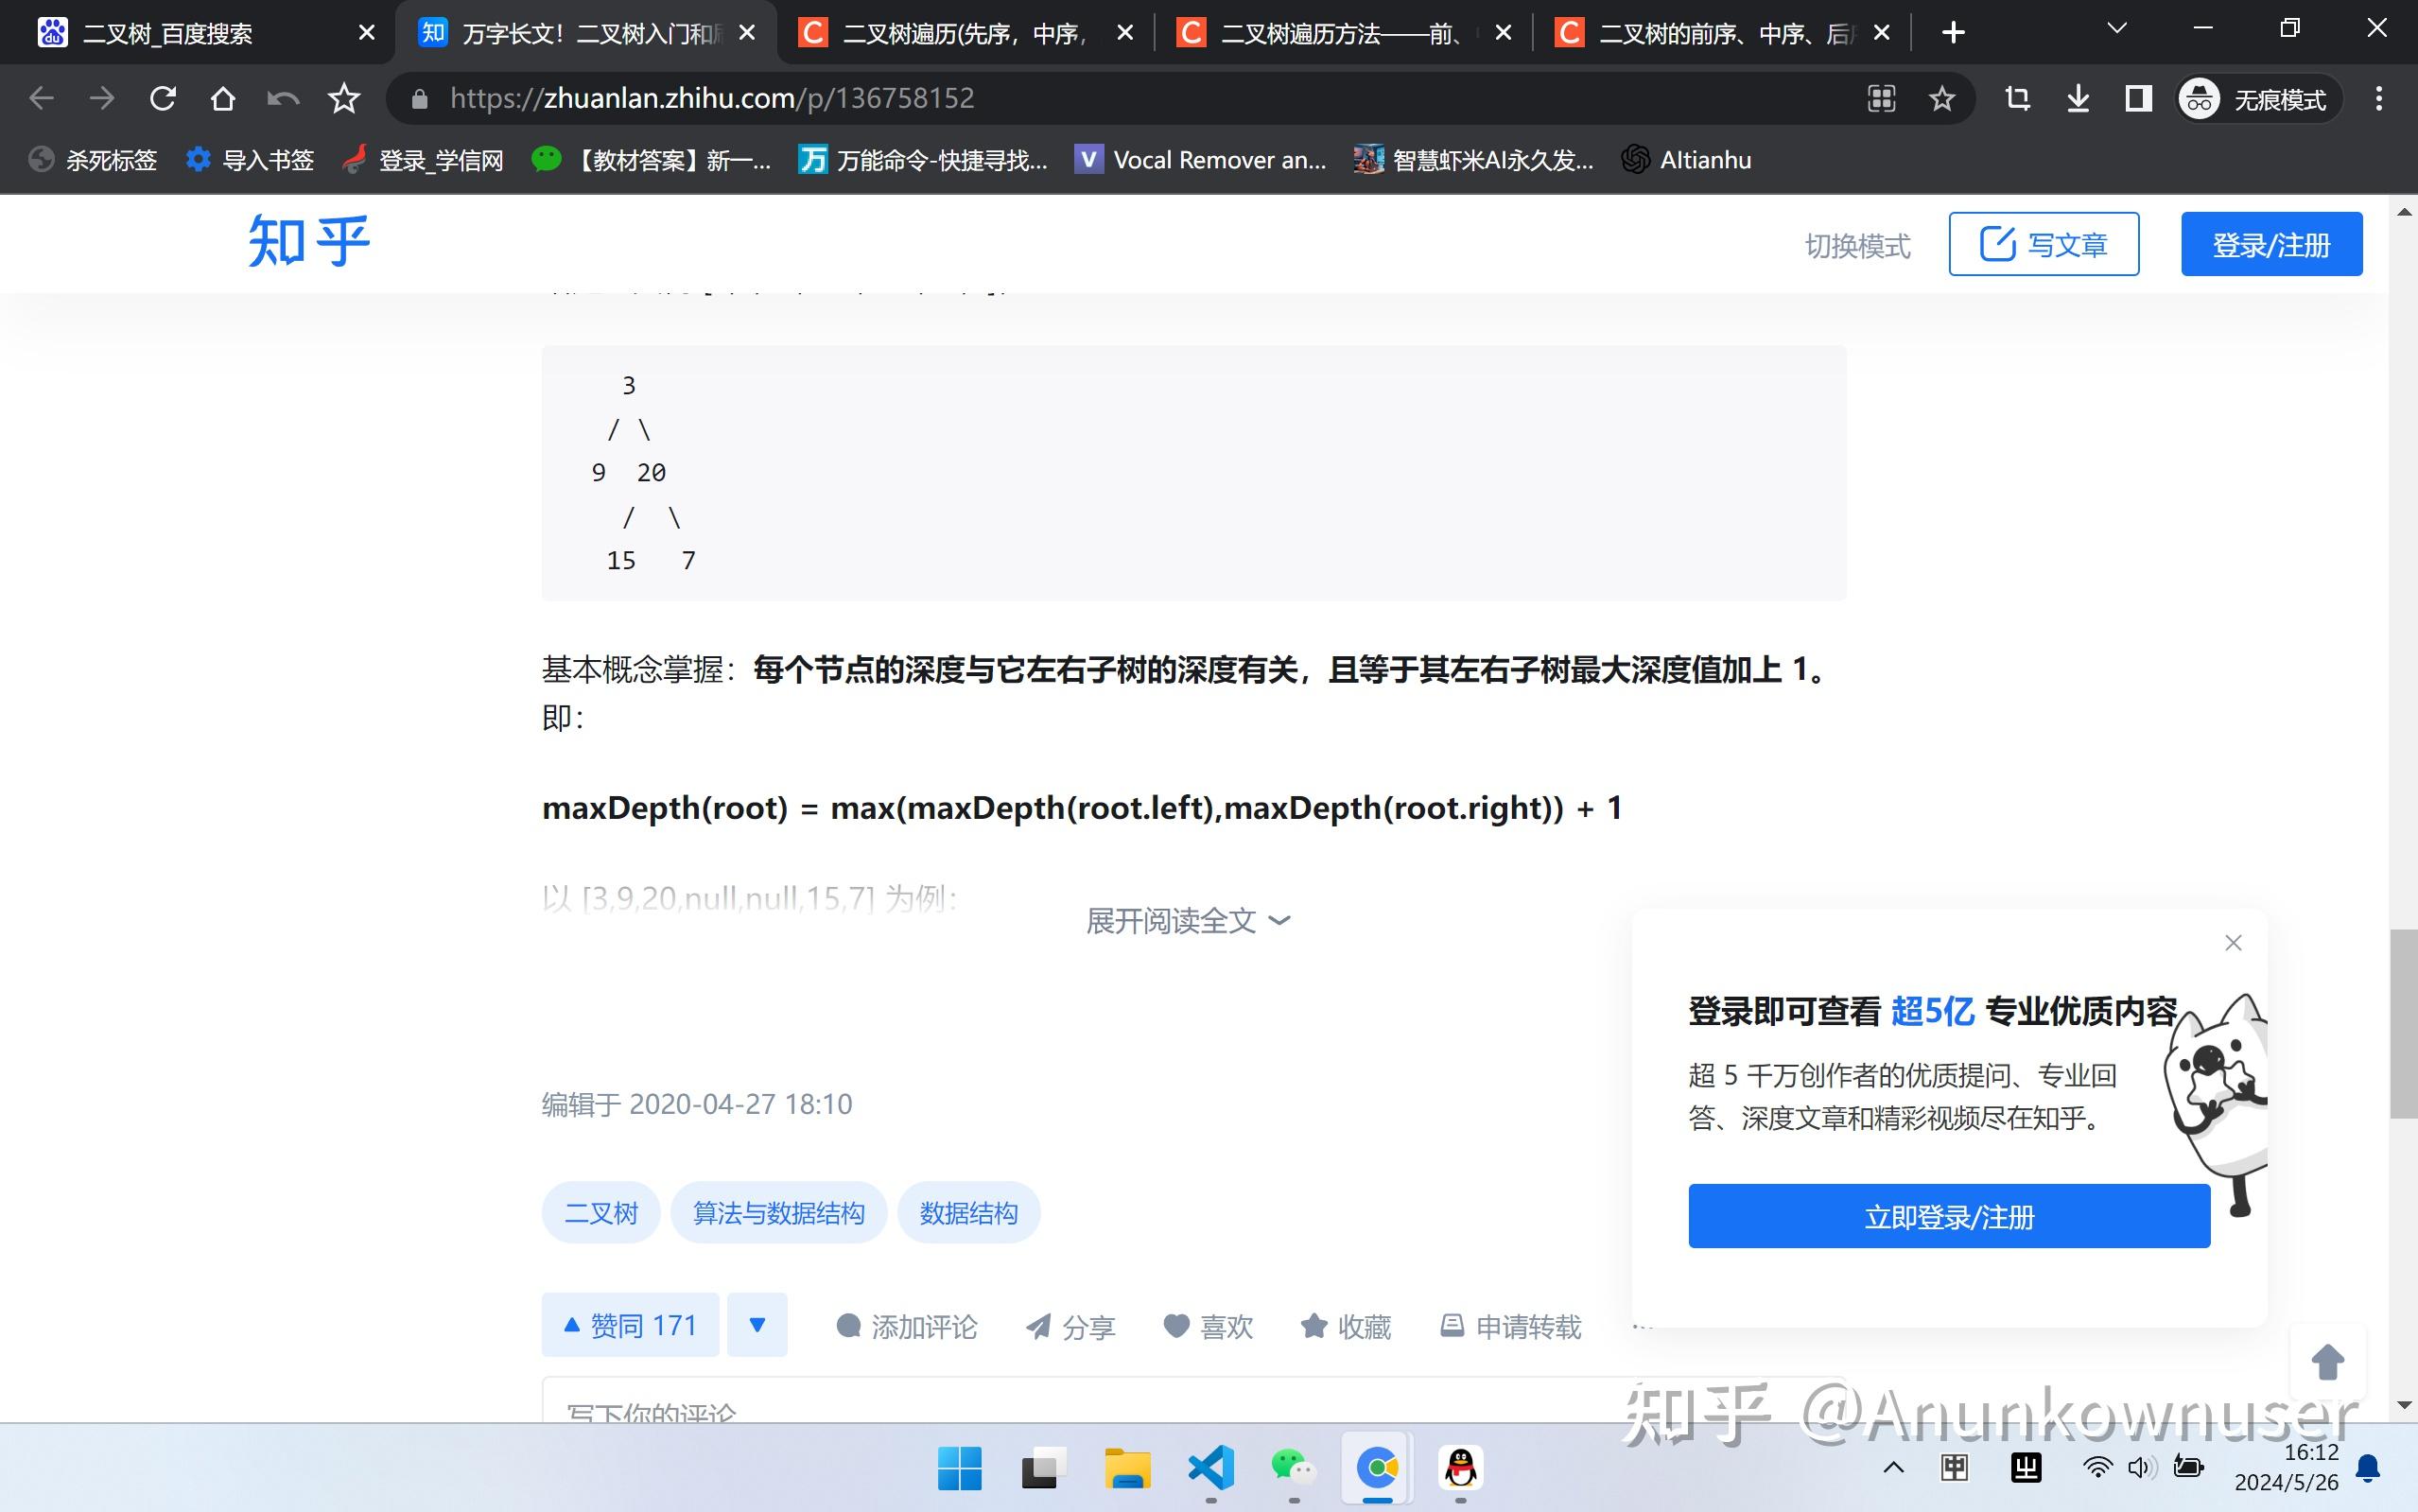This screenshot has height=1512, width=2418.
Task: Open QR code icon in address bar
Action: (x=1881, y=98)
